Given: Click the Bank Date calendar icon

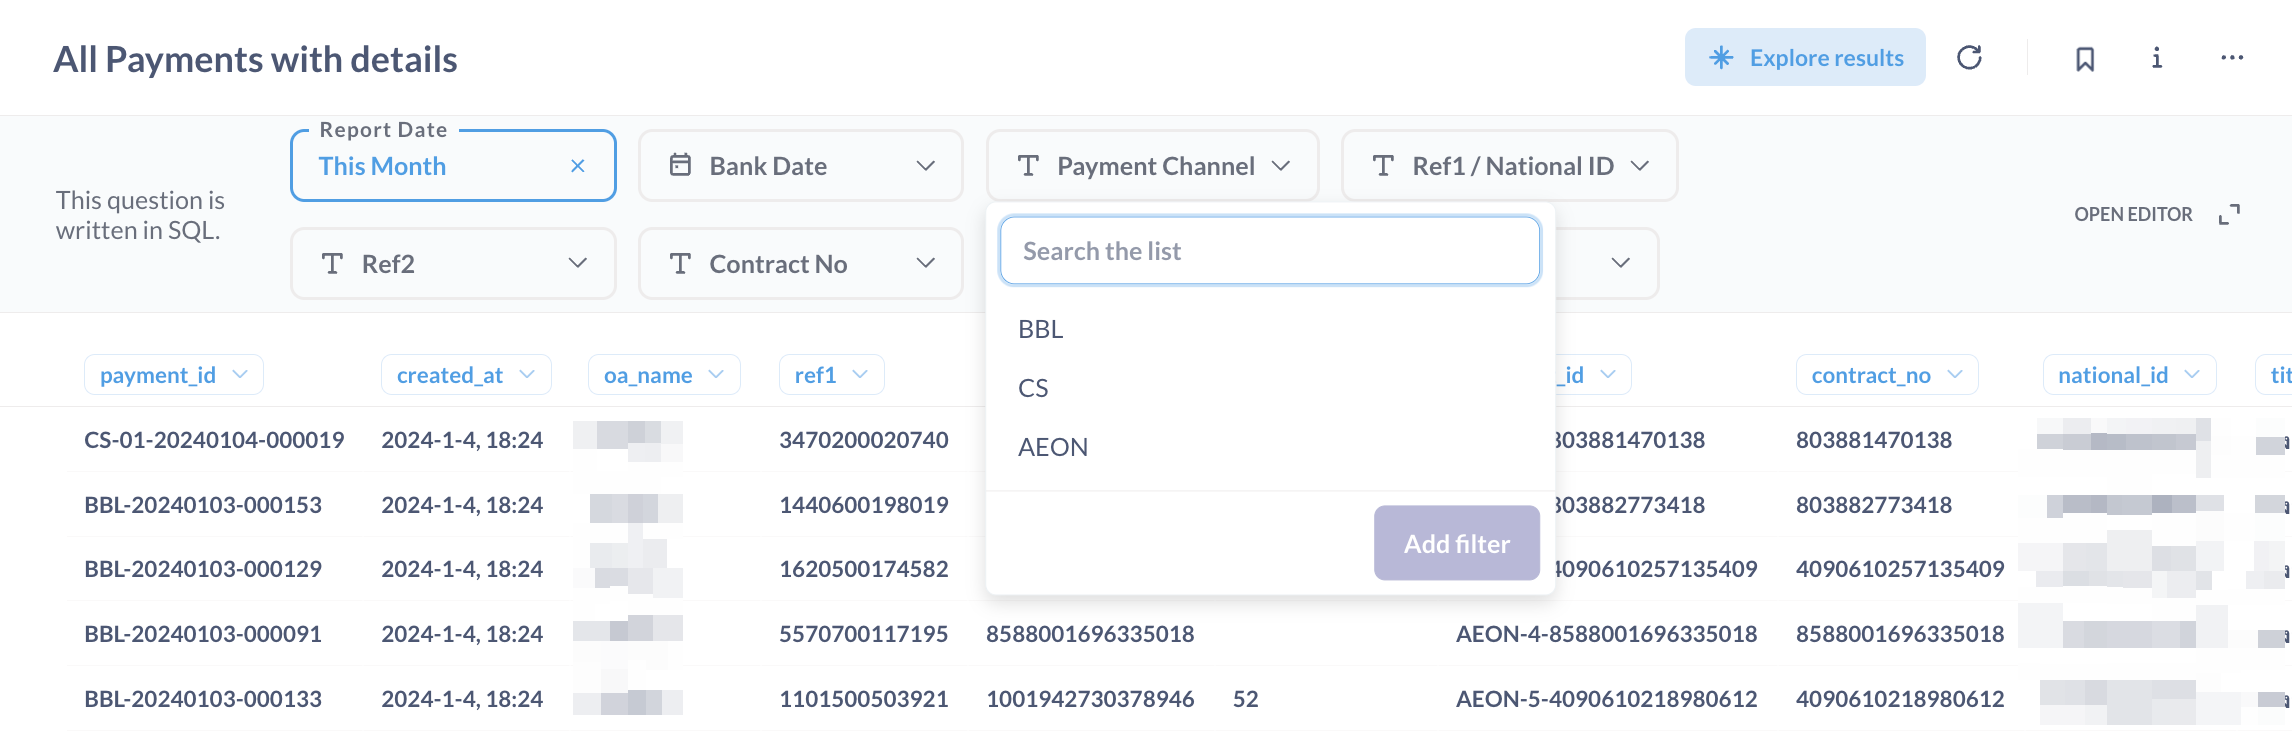Looking at the screenshot, I should (680, 165).
